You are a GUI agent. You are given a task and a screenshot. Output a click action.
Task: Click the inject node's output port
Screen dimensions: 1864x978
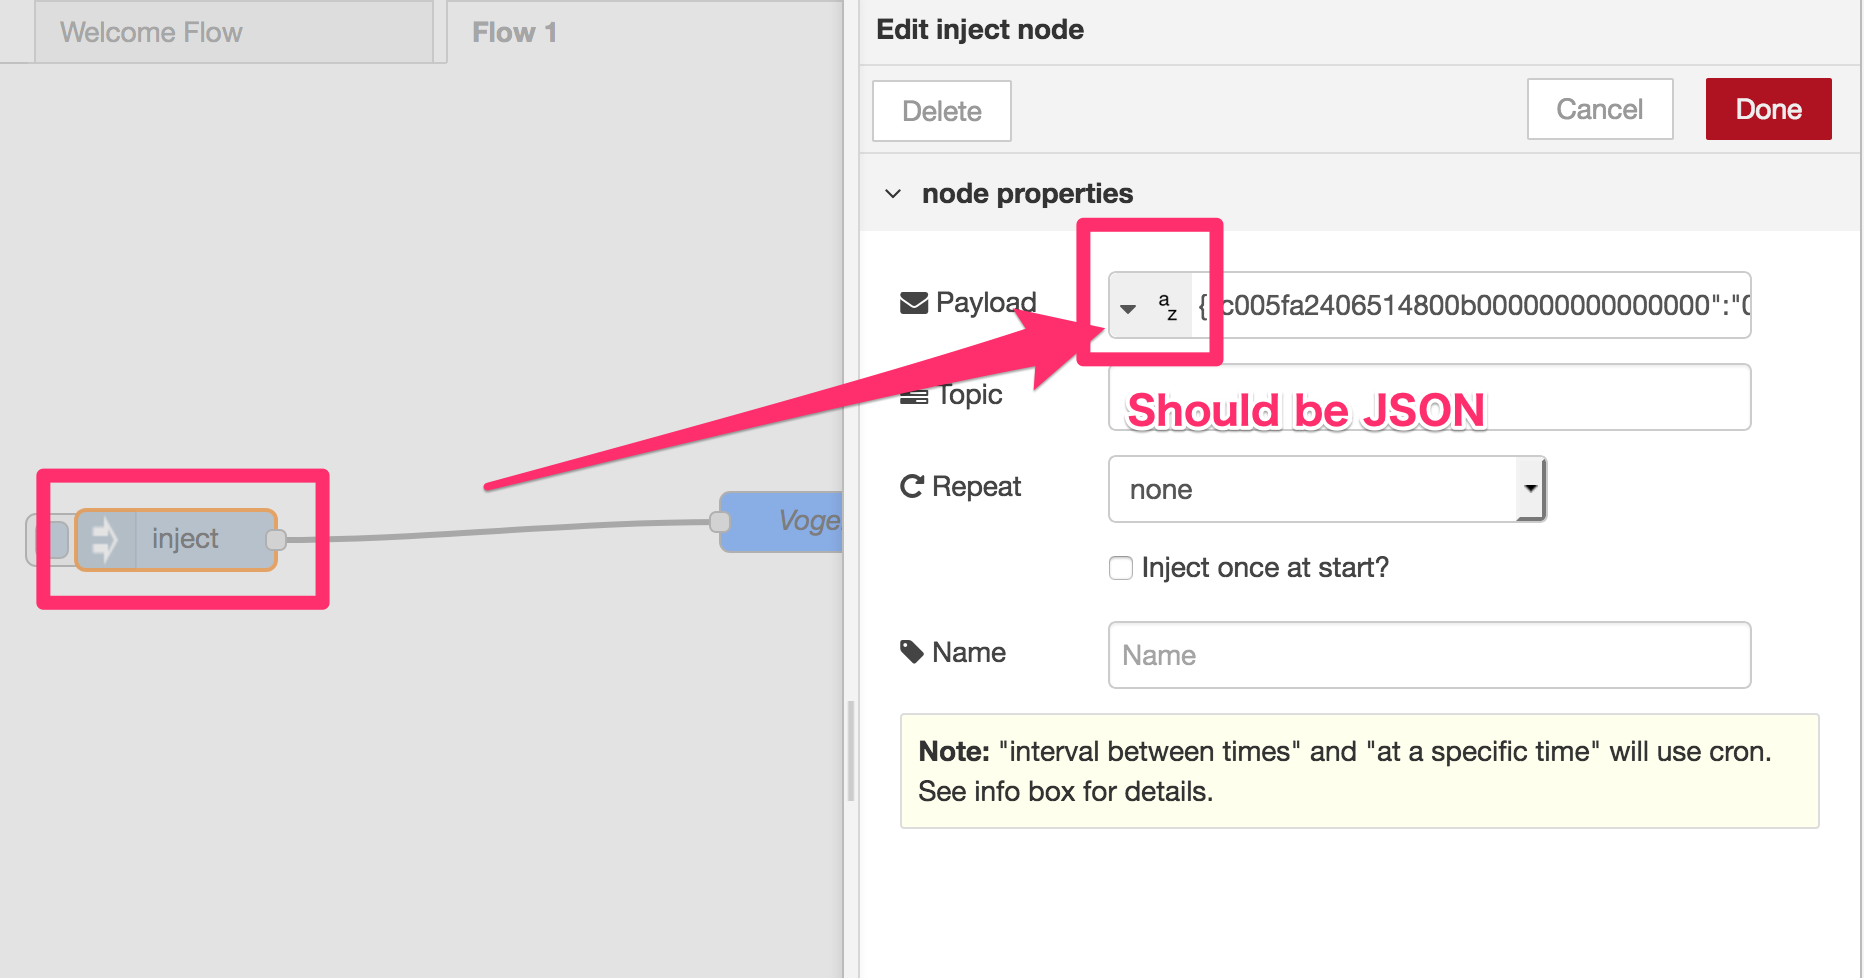pyautogui.click(x=277, y=539)
